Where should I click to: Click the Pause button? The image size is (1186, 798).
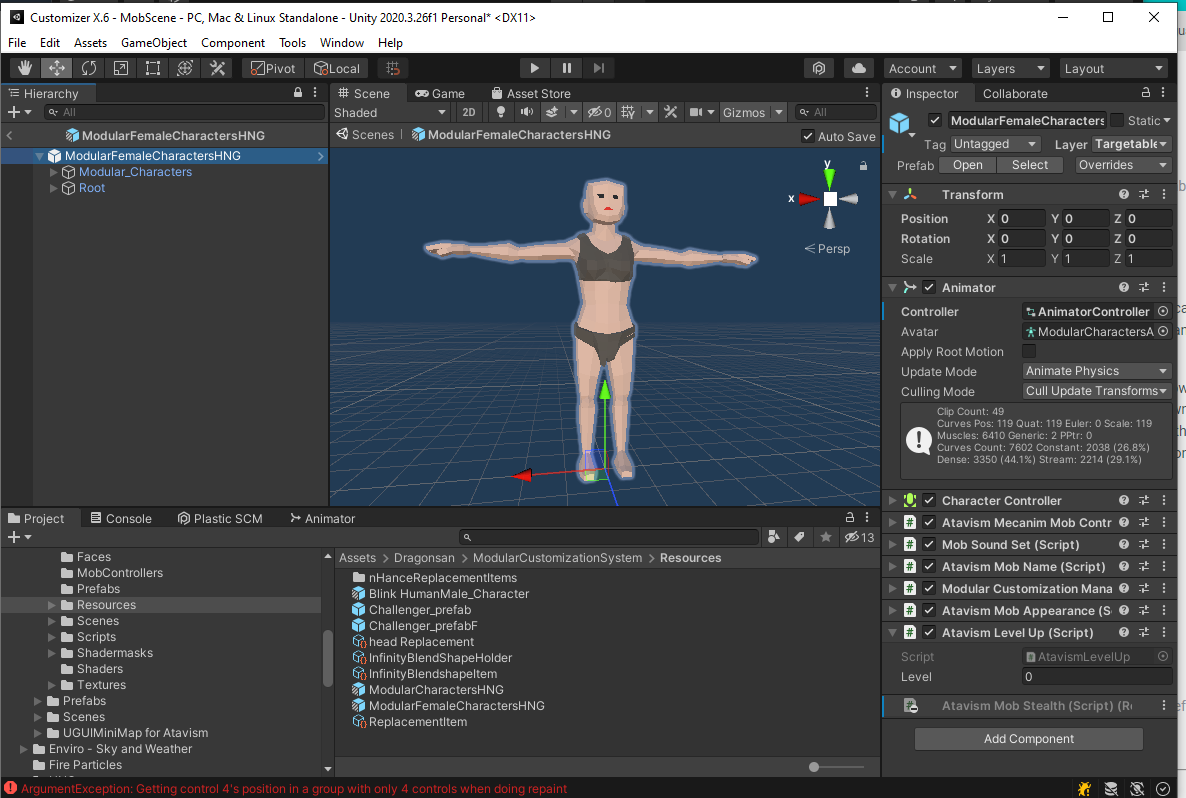(x=567, y=68)
